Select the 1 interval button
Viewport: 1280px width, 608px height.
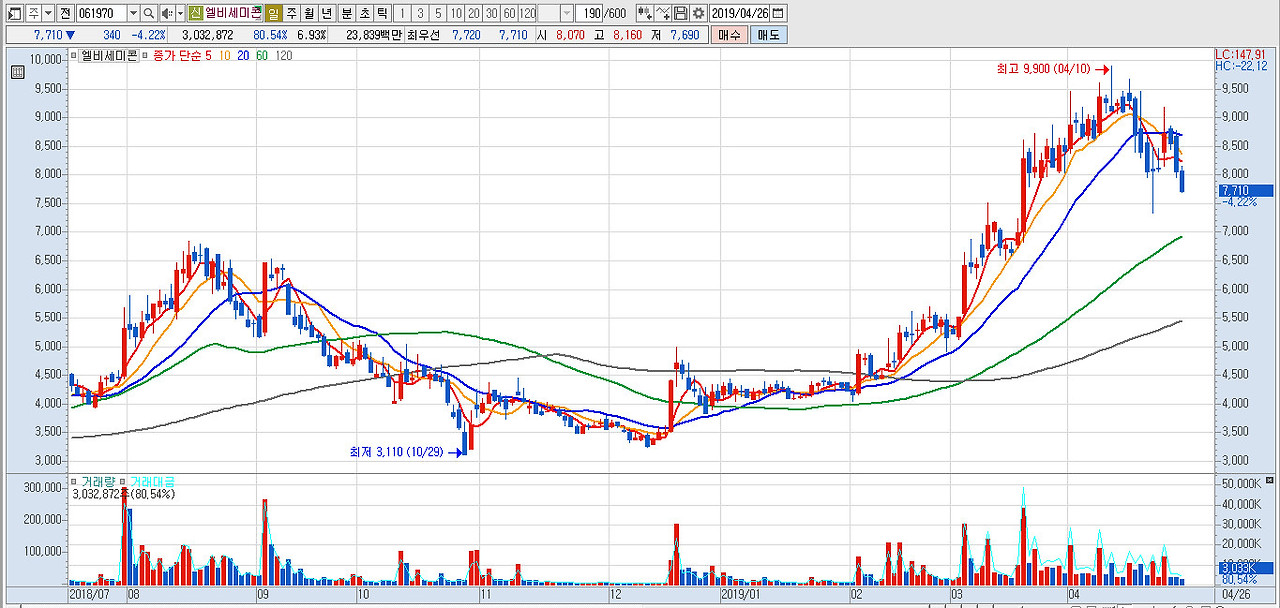[x=402, y=14]
